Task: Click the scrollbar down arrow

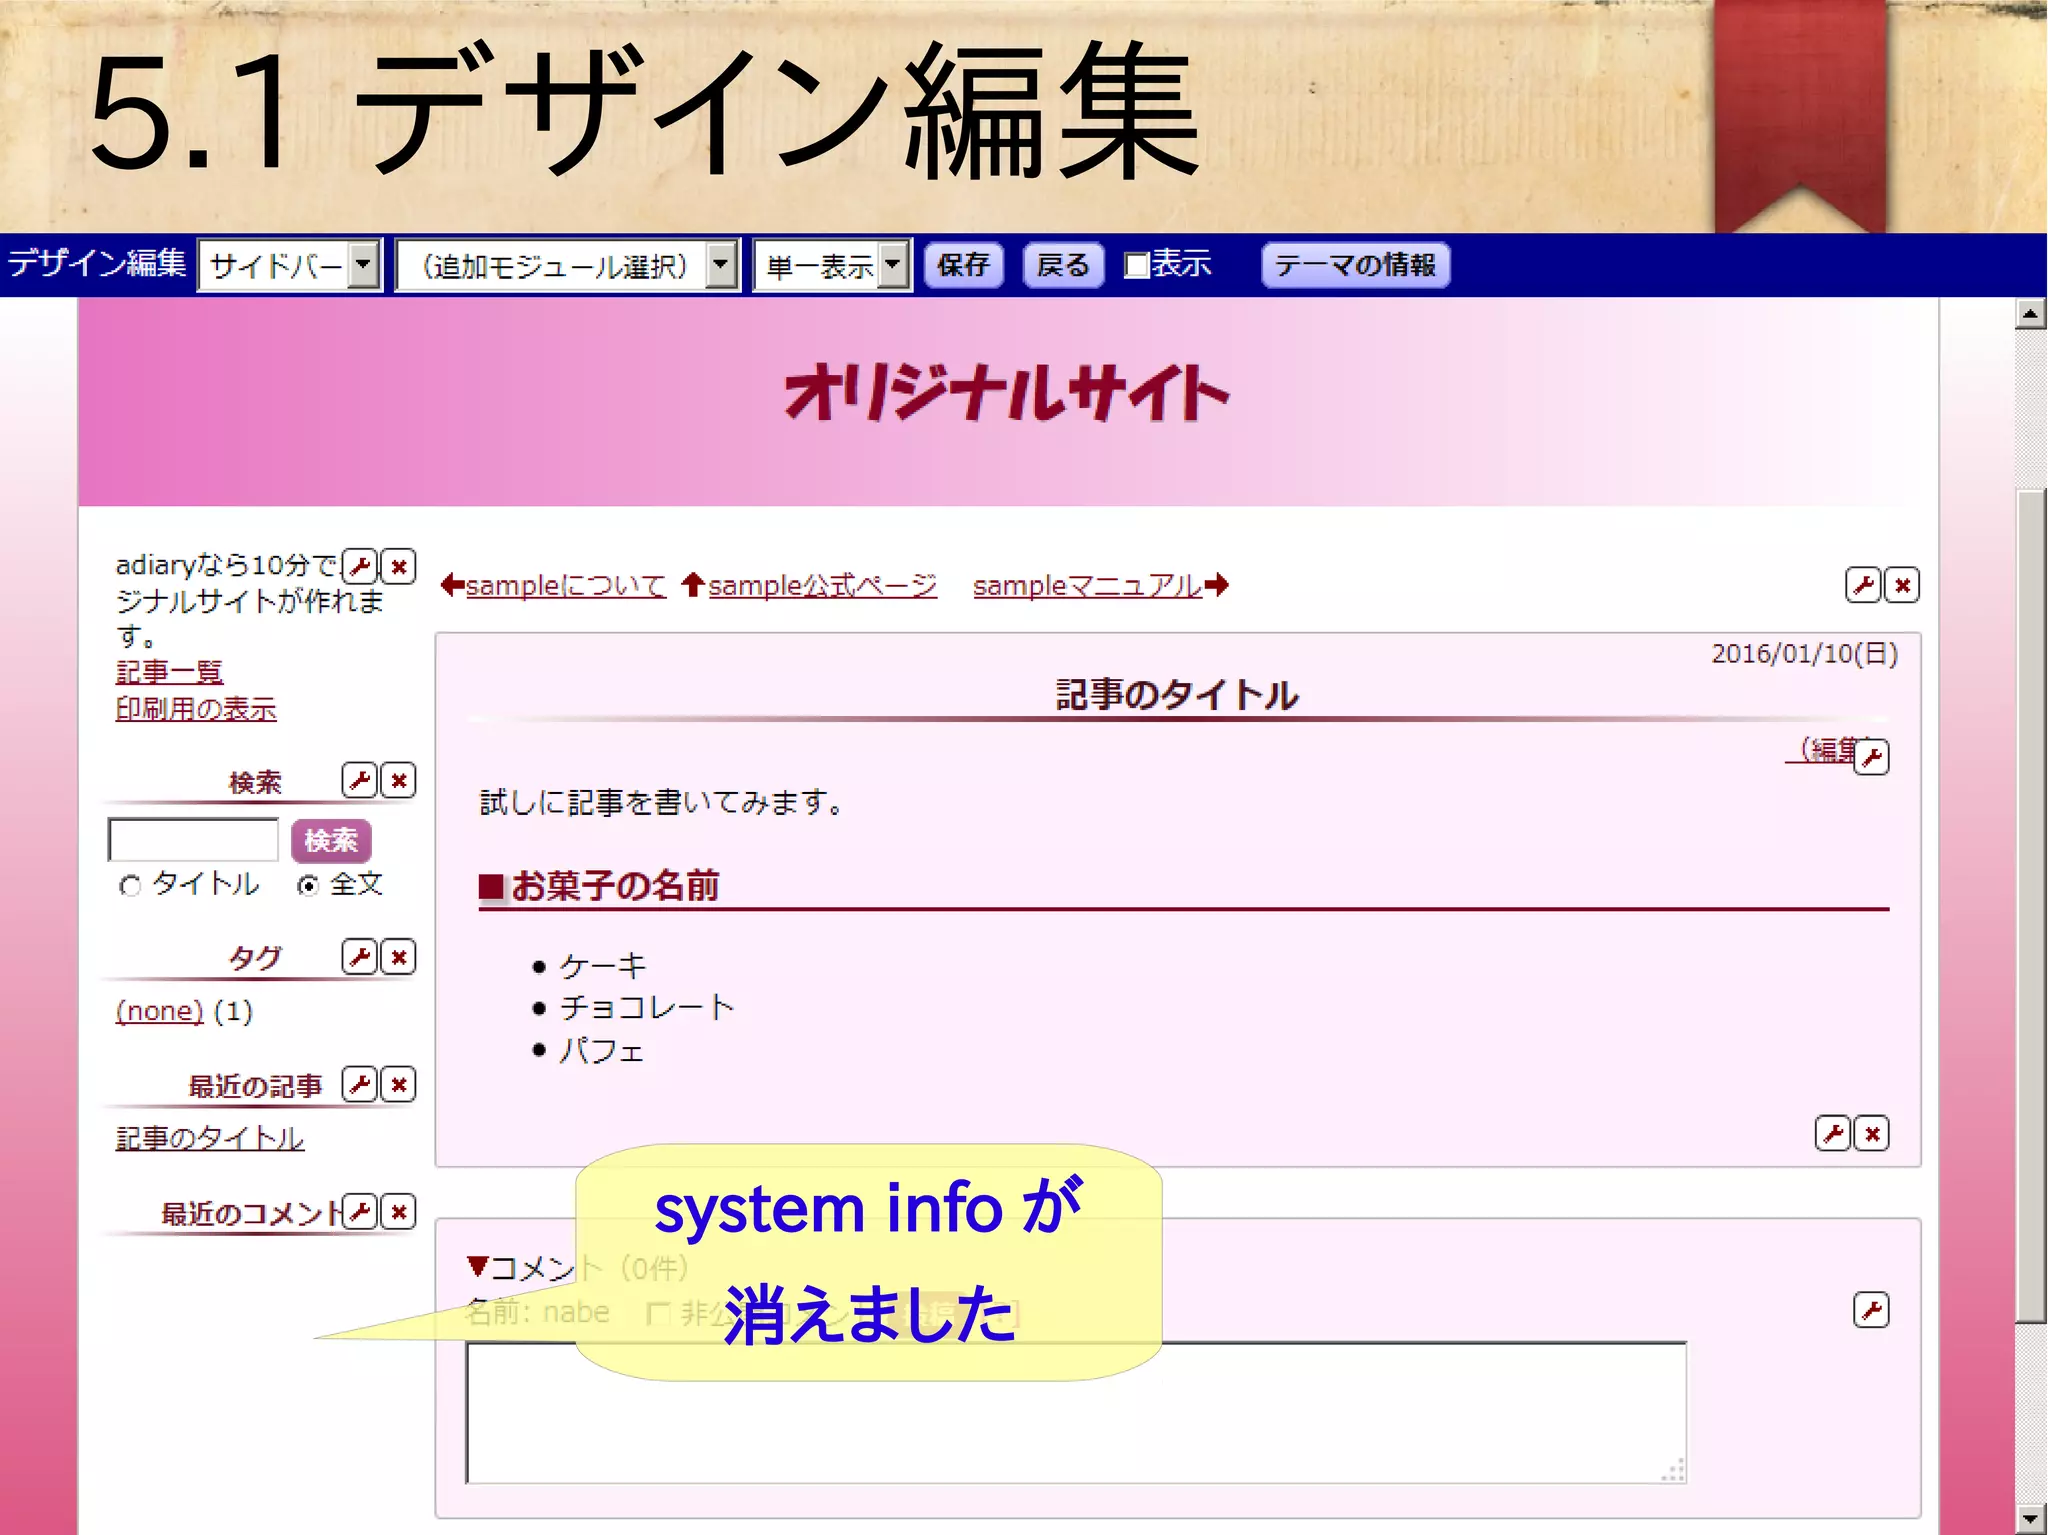Action: pyautogui.click(x=2030, y=1517)
